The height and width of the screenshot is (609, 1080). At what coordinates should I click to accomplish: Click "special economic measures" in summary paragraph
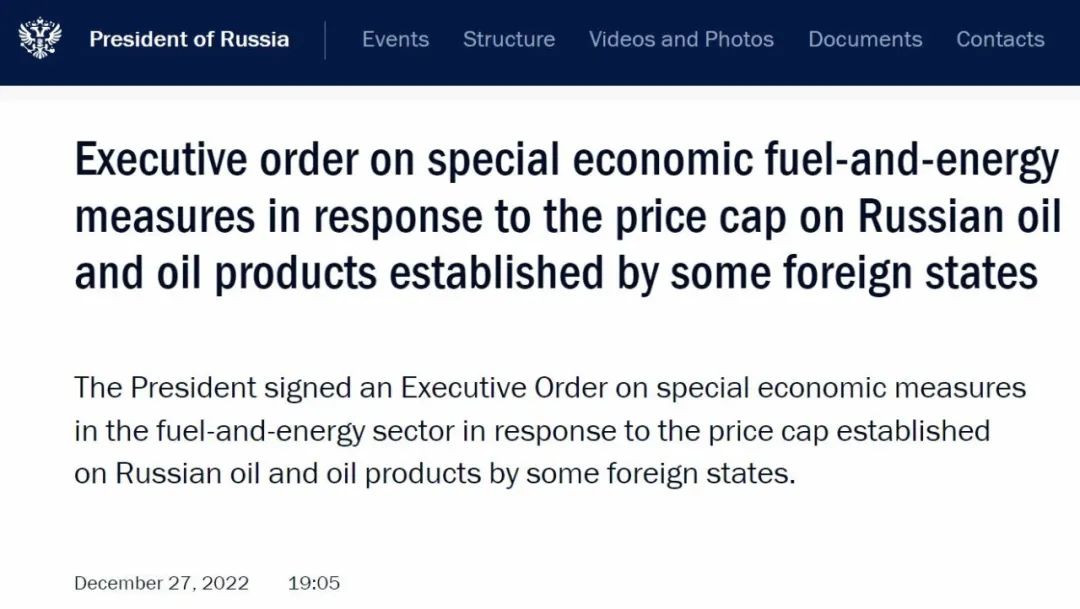(x=840, y=389)
